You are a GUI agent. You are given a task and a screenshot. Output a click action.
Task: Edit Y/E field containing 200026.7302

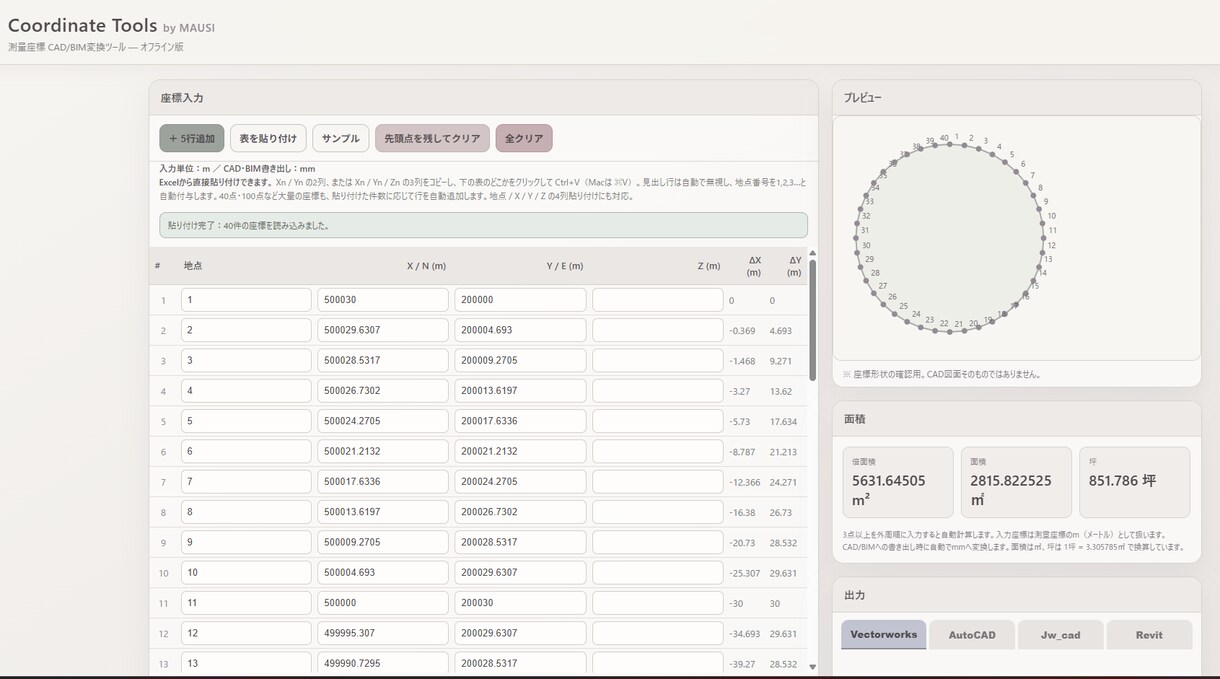pos(520,512)
